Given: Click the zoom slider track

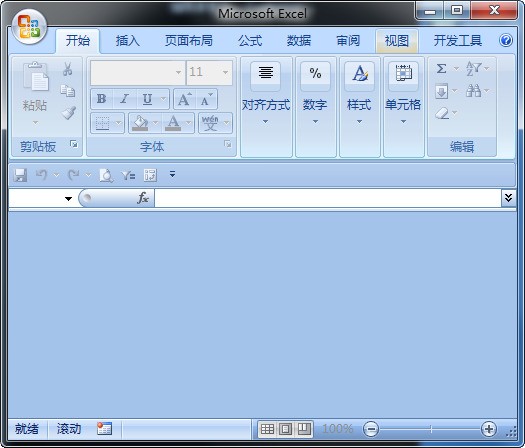Looking at the screenshot, I should [x=430, y=429].
